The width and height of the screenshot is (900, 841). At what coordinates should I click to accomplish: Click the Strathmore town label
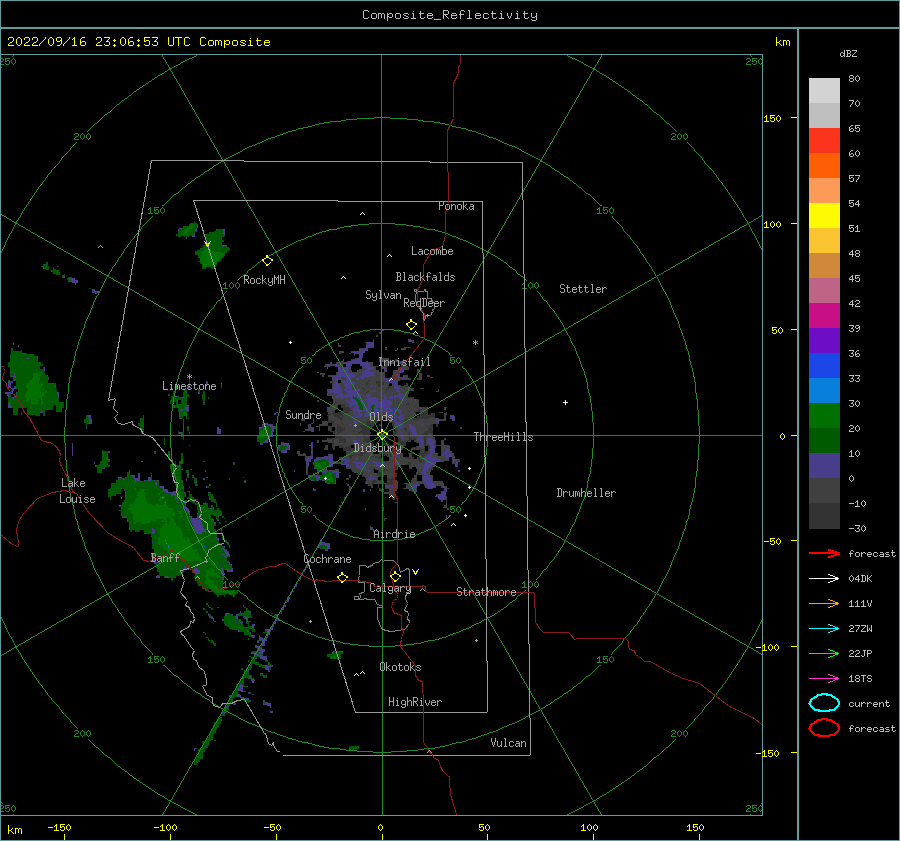(486, 592)
